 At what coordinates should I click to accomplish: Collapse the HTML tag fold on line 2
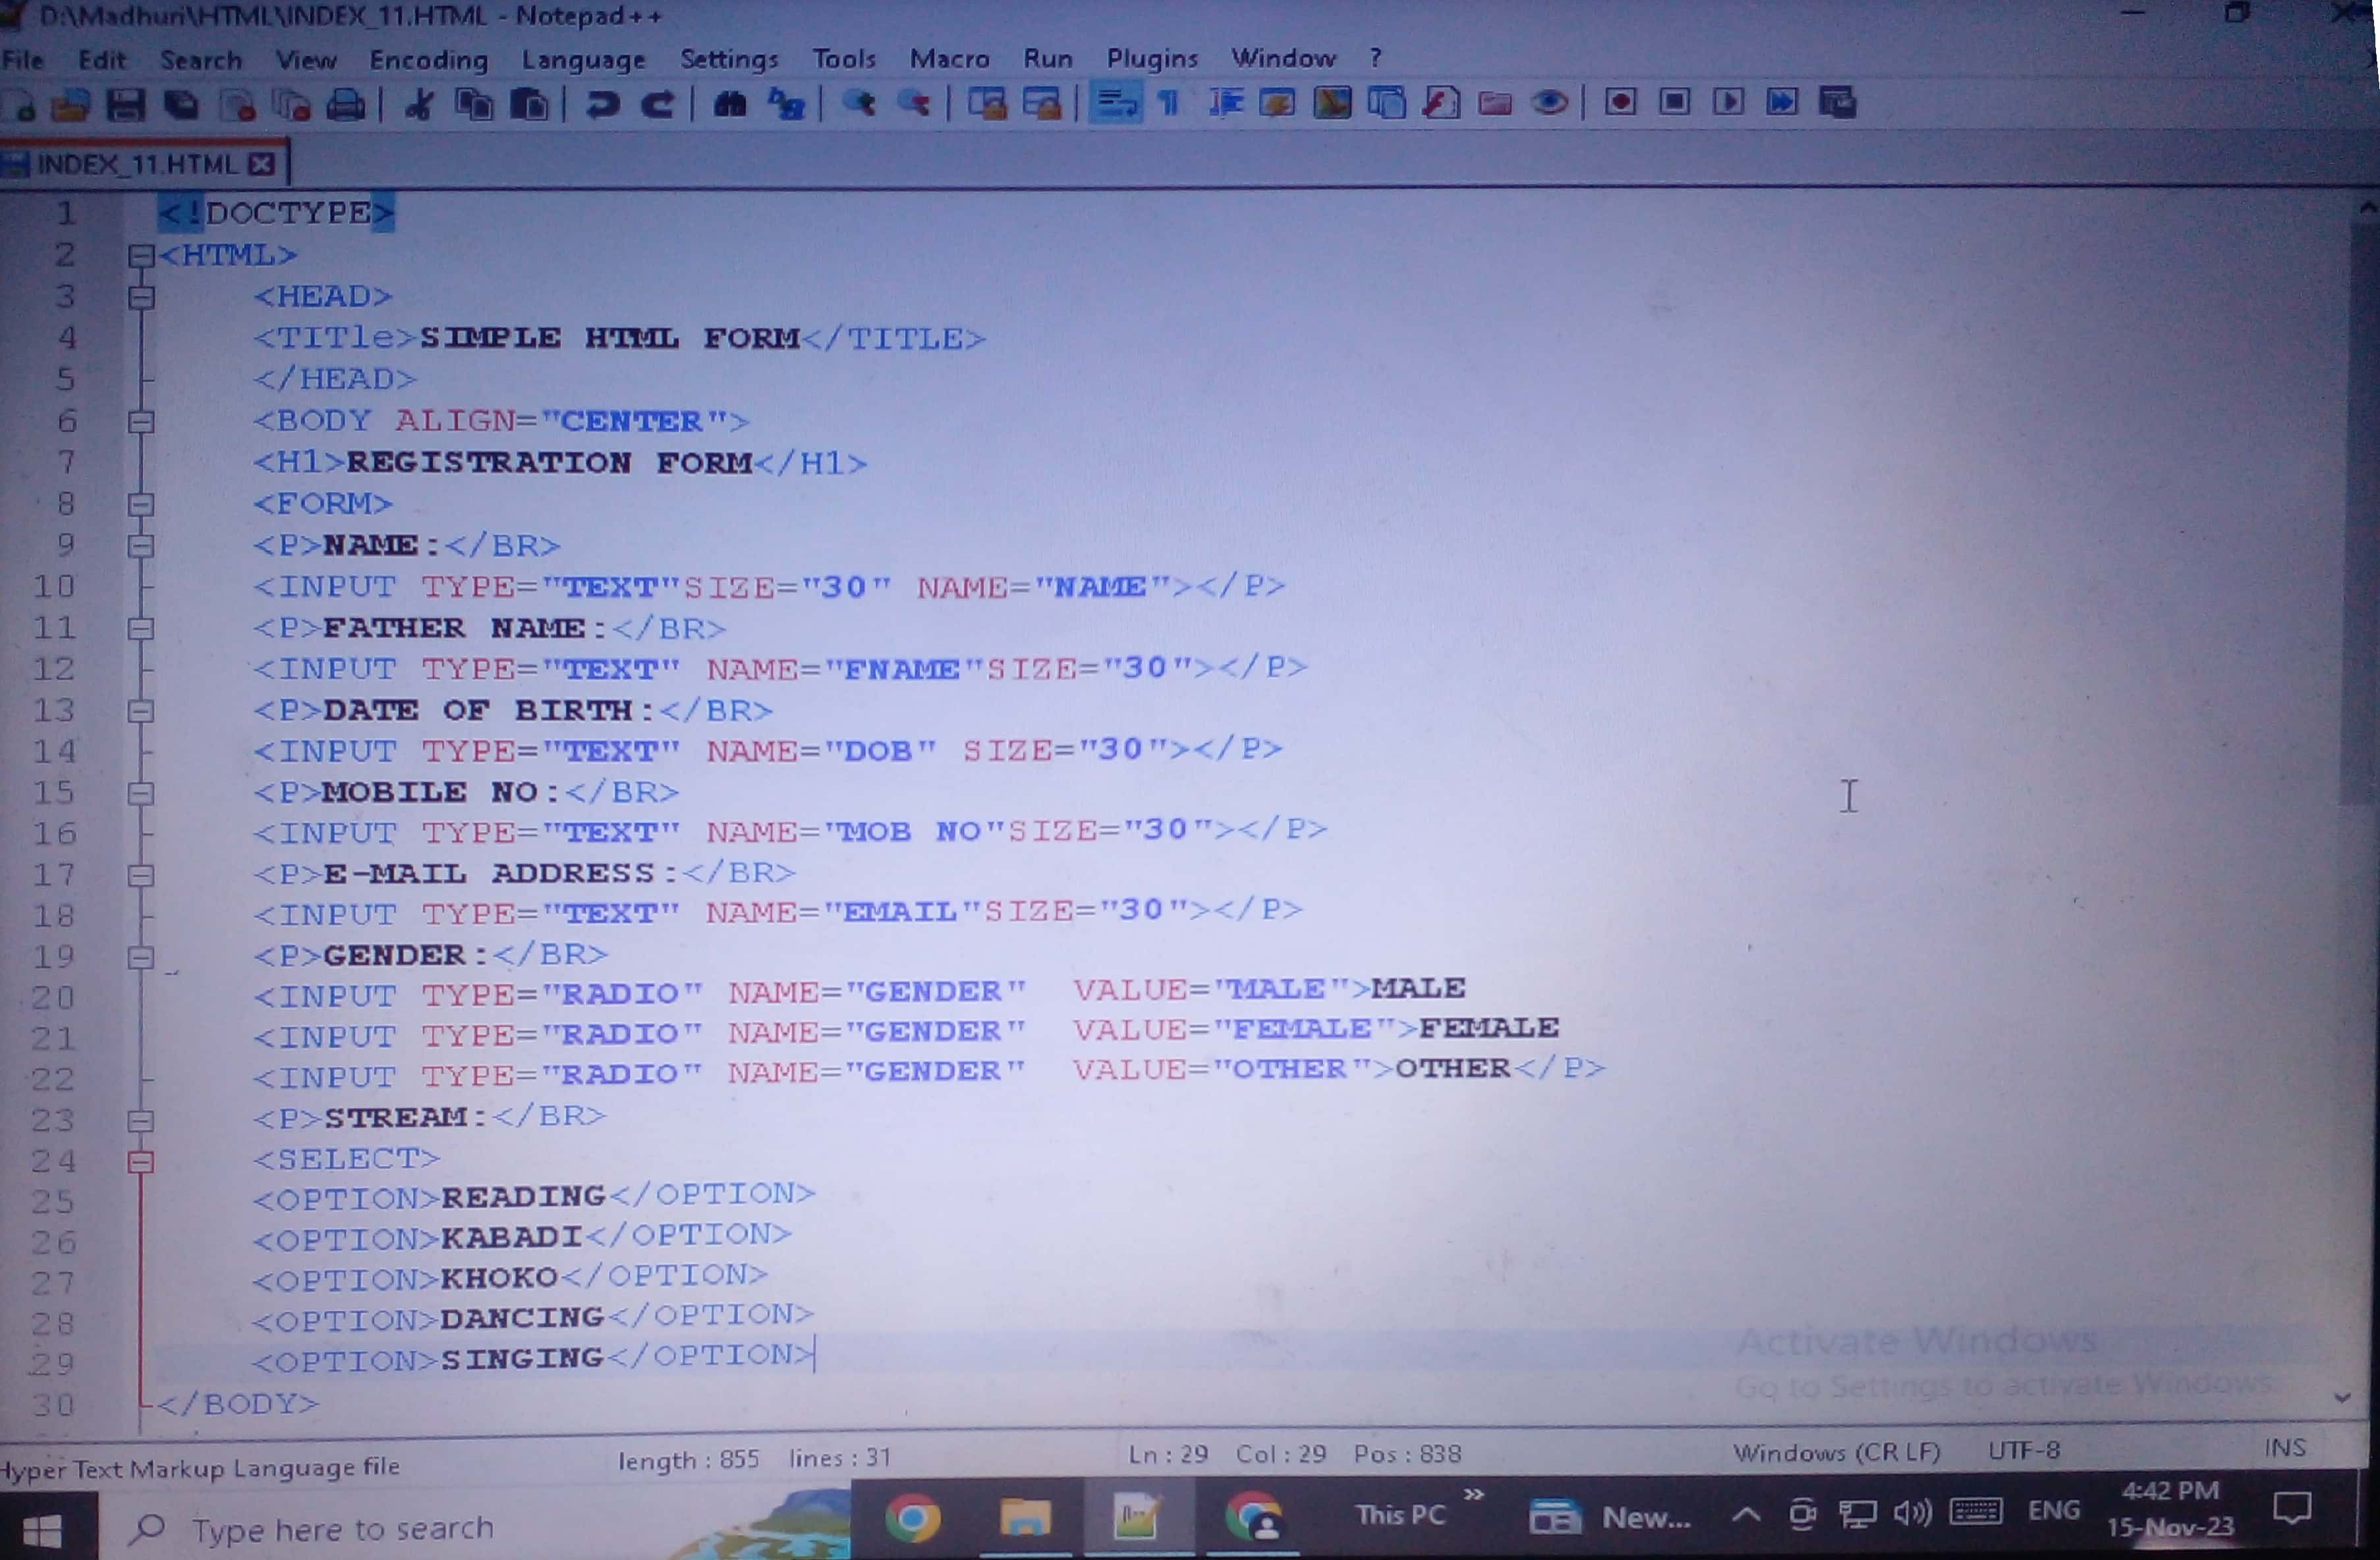[x=140, y=256]
